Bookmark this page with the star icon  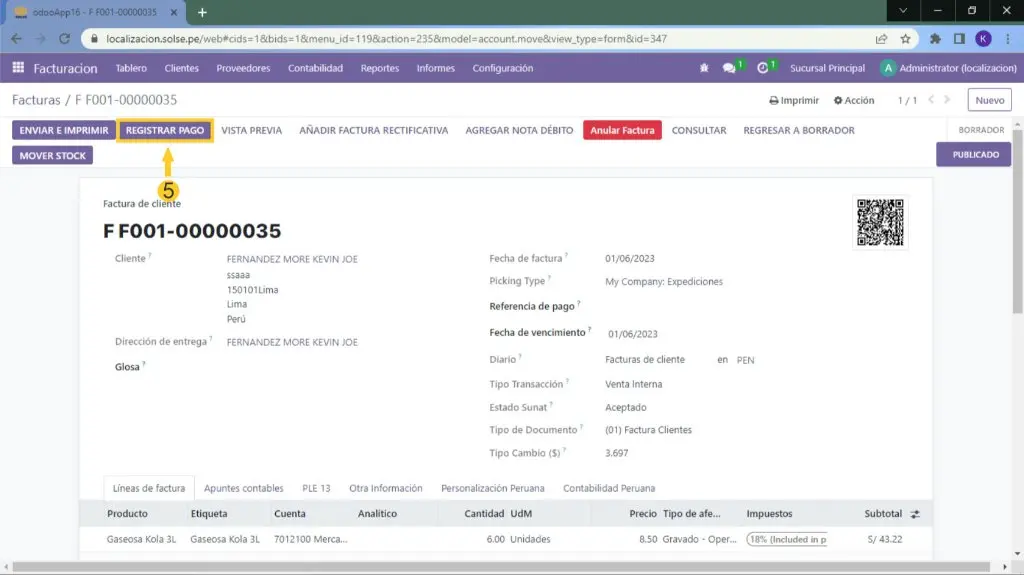click(x=905, y=39)
